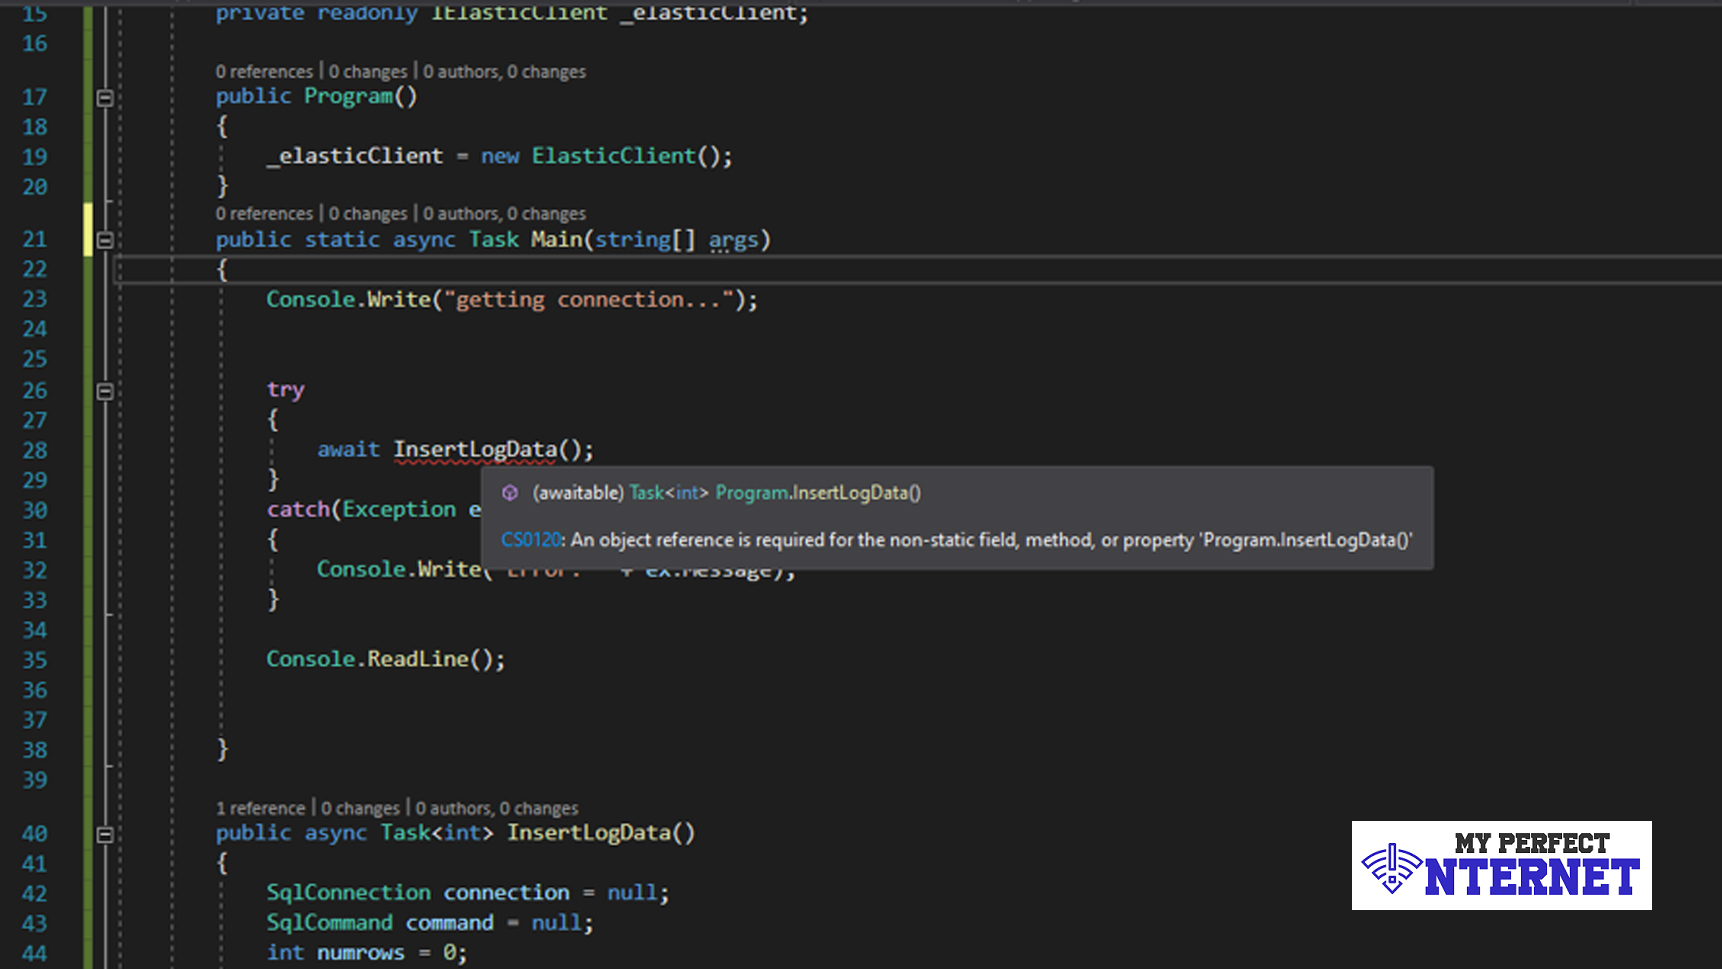The width and height of the screenshot is (1722, 969).
Task: Click the new keyword on line 19
Action: (500, 156)
